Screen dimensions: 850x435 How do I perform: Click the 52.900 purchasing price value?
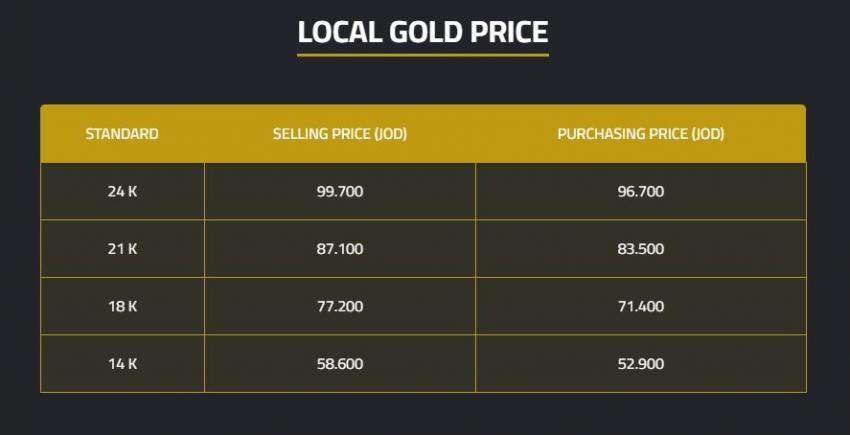[641, 364]
